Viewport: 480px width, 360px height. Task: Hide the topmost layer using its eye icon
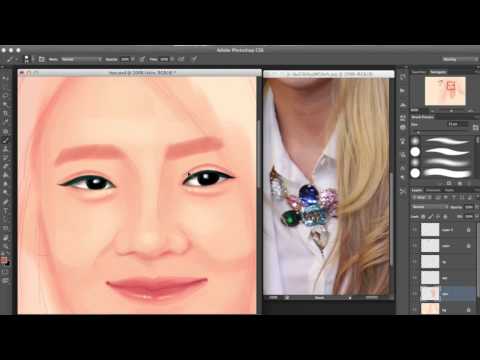point(415,230)
